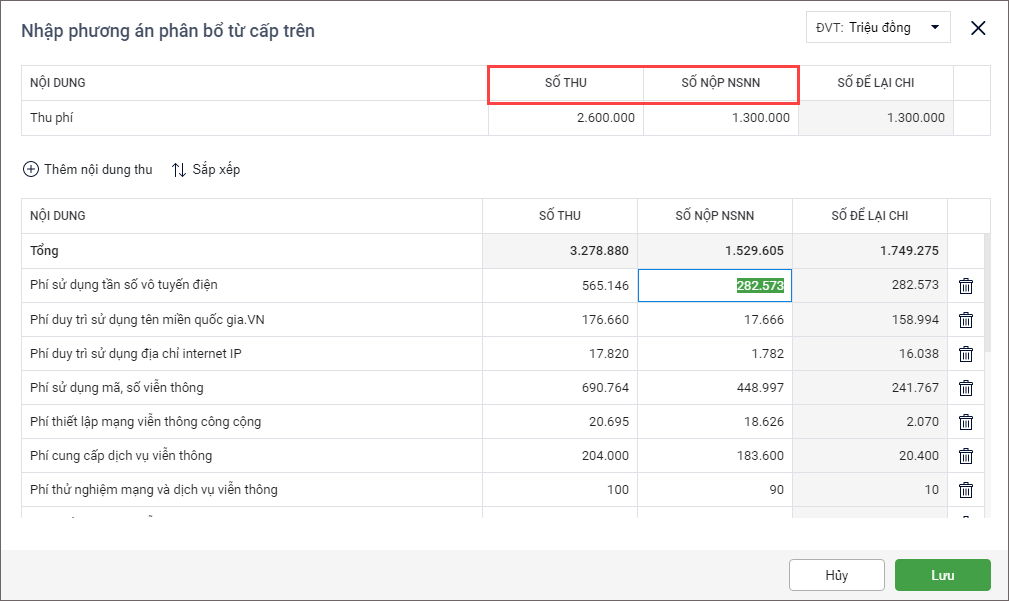
Task: Delete the Phí duy trì địa chỉ internet IP row
Action: 966,354
